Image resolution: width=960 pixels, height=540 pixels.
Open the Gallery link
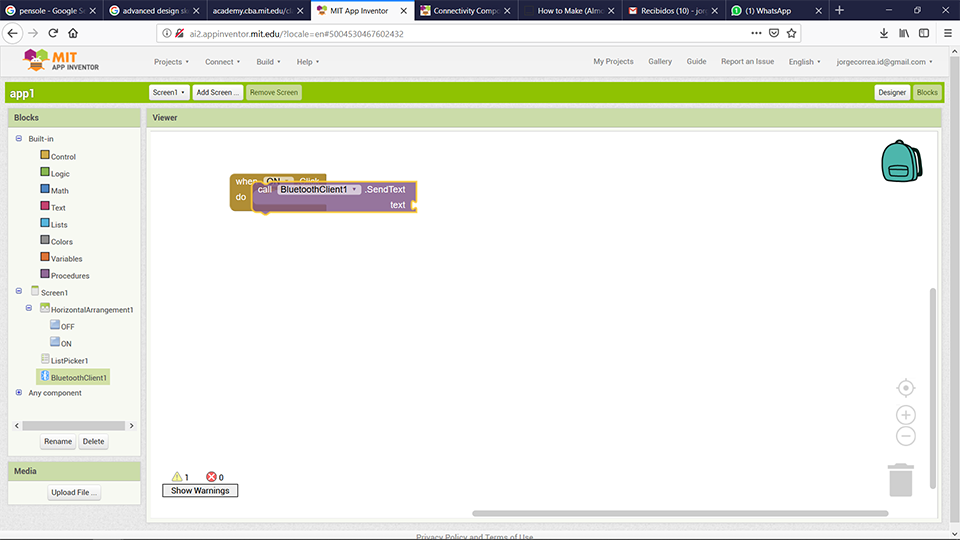660,61
